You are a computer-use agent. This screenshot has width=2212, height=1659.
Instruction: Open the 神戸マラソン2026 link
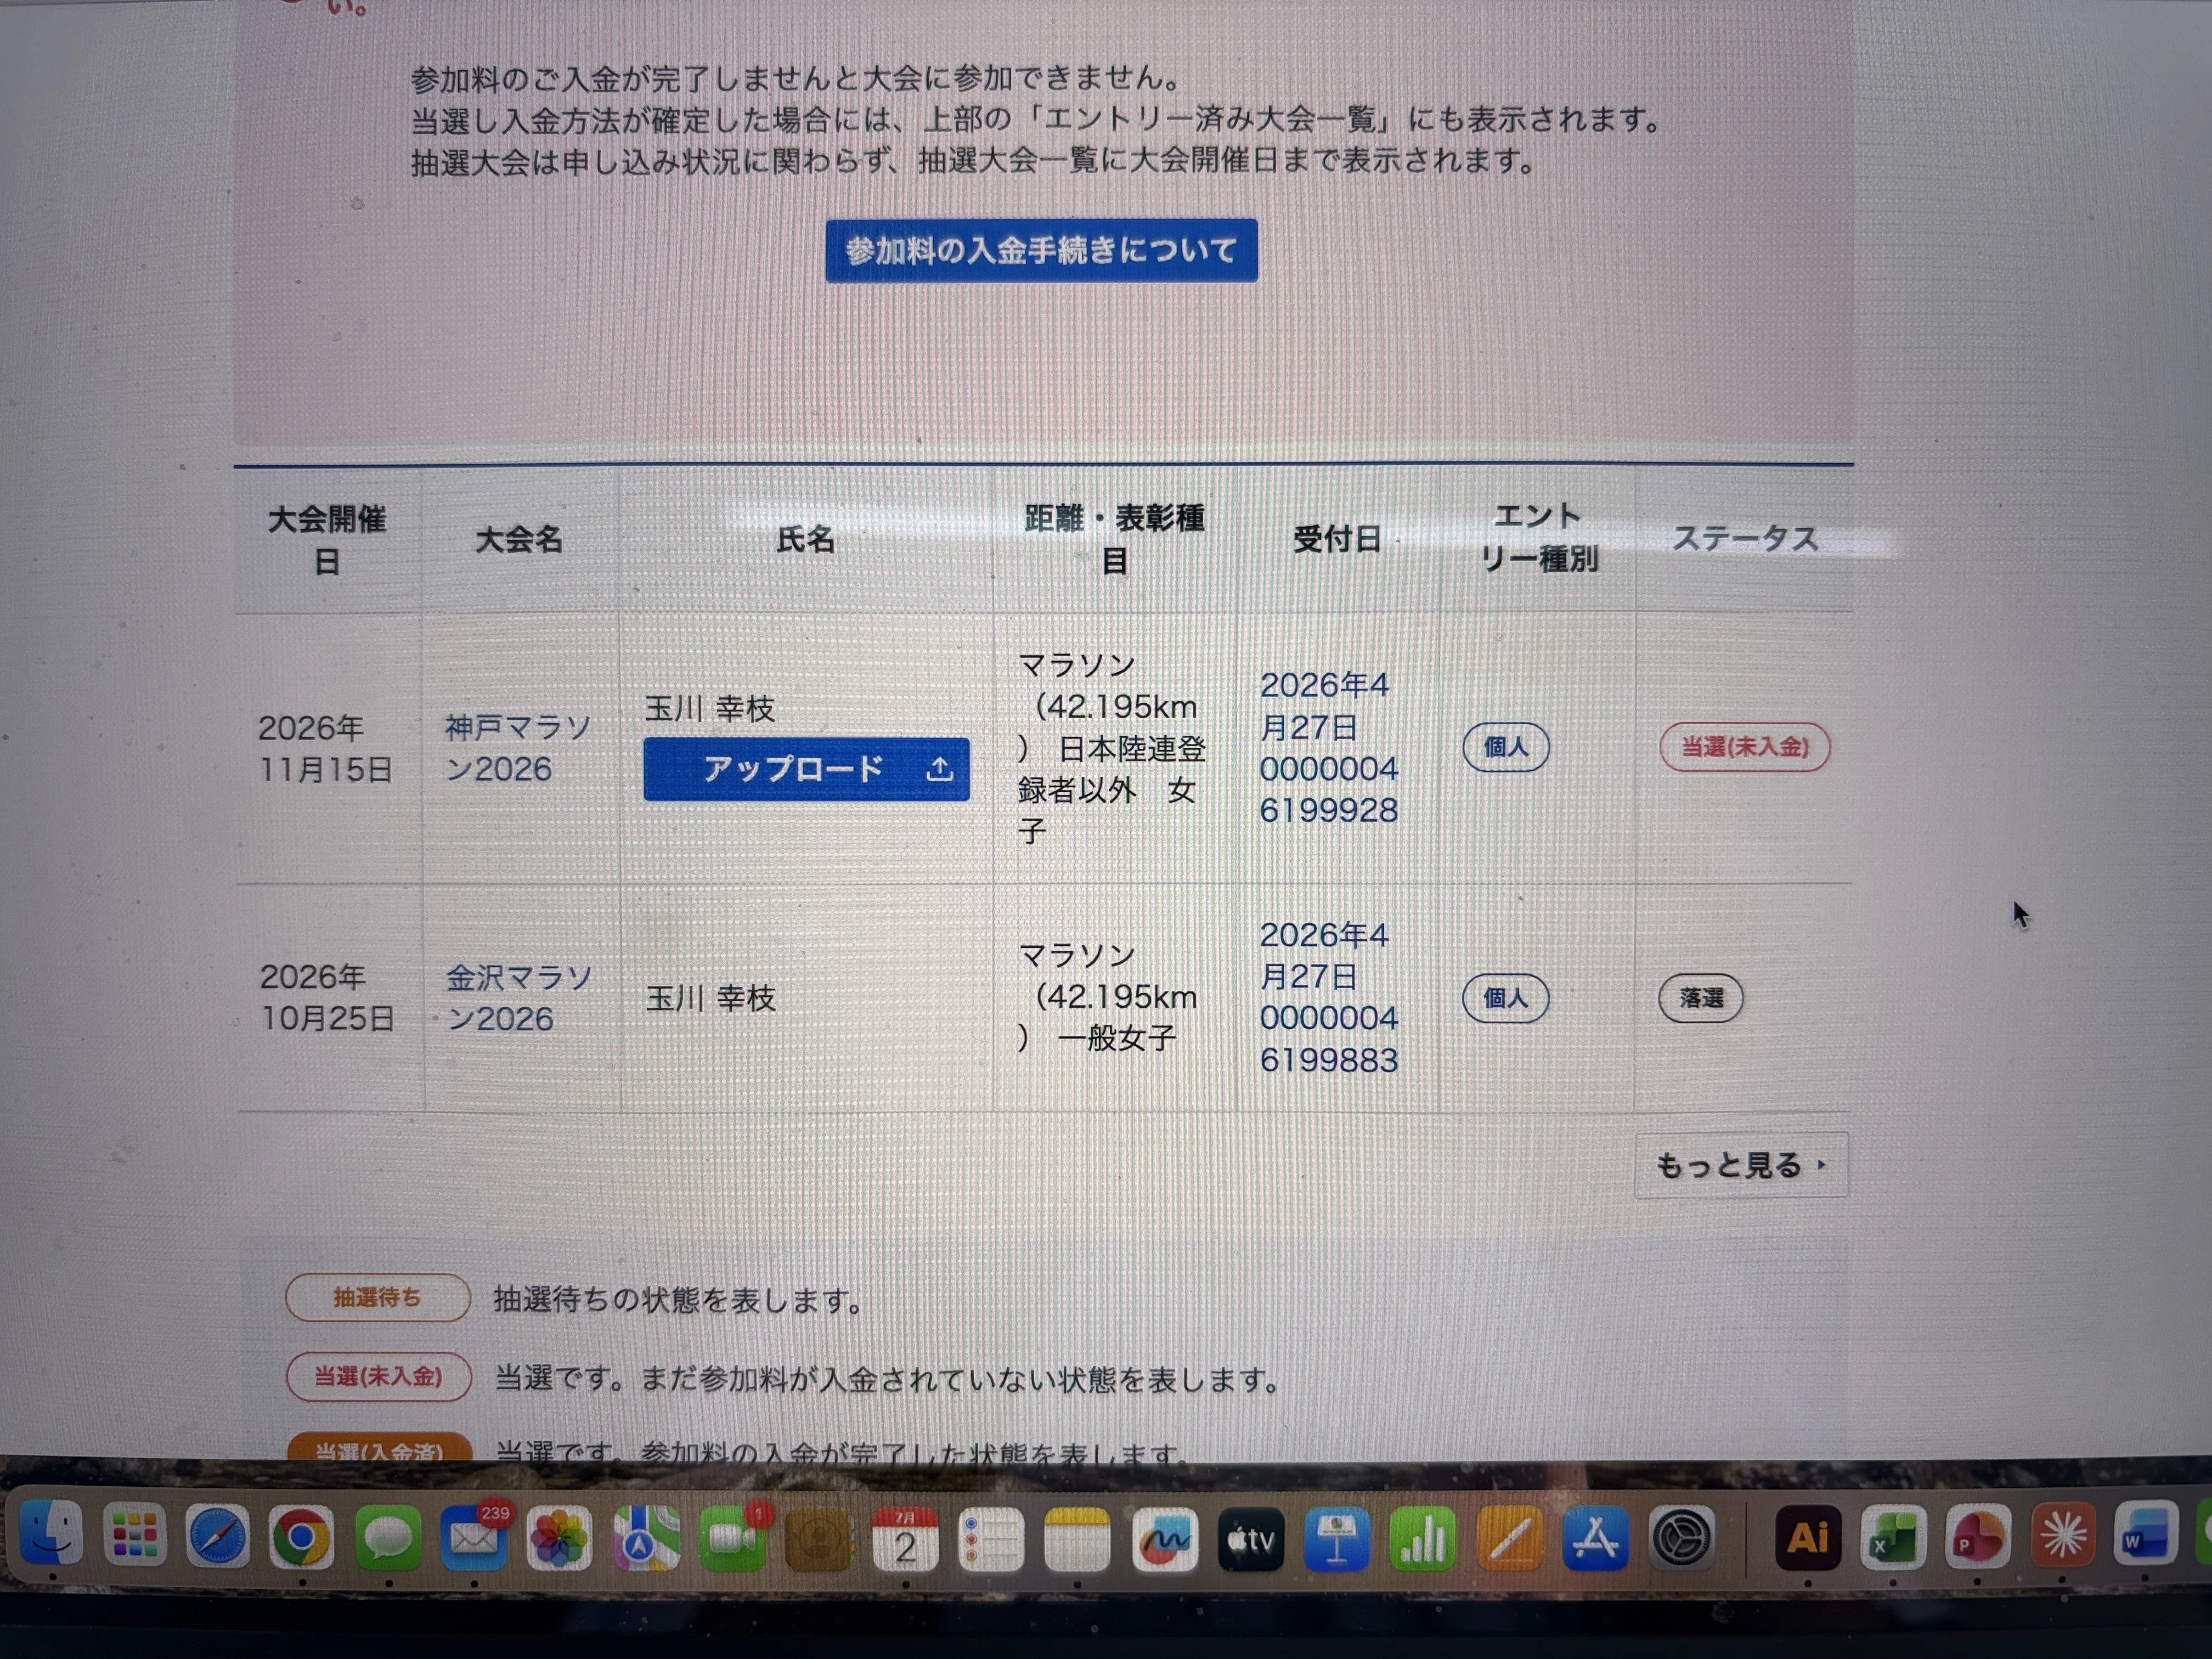pyautogui.click(x=518, y=748)
